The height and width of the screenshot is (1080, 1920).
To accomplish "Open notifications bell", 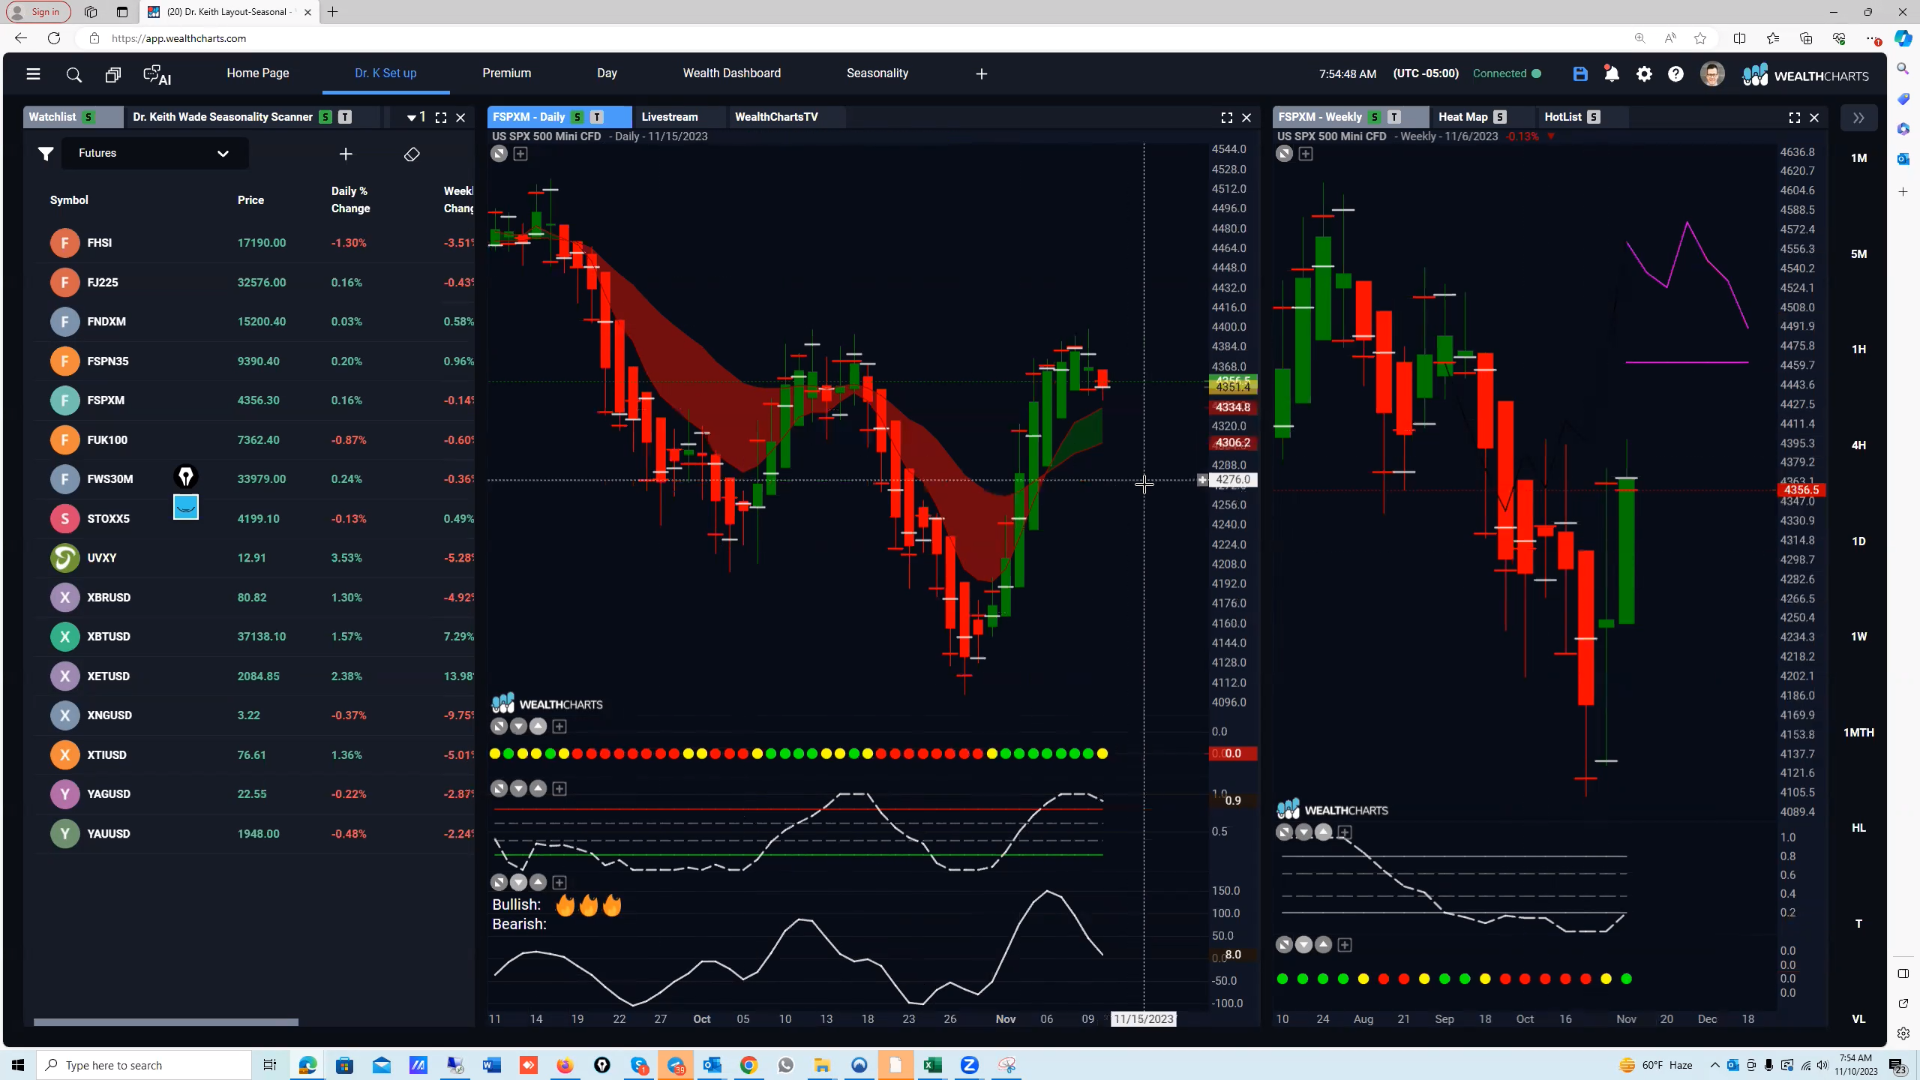I will (1612, 74).
